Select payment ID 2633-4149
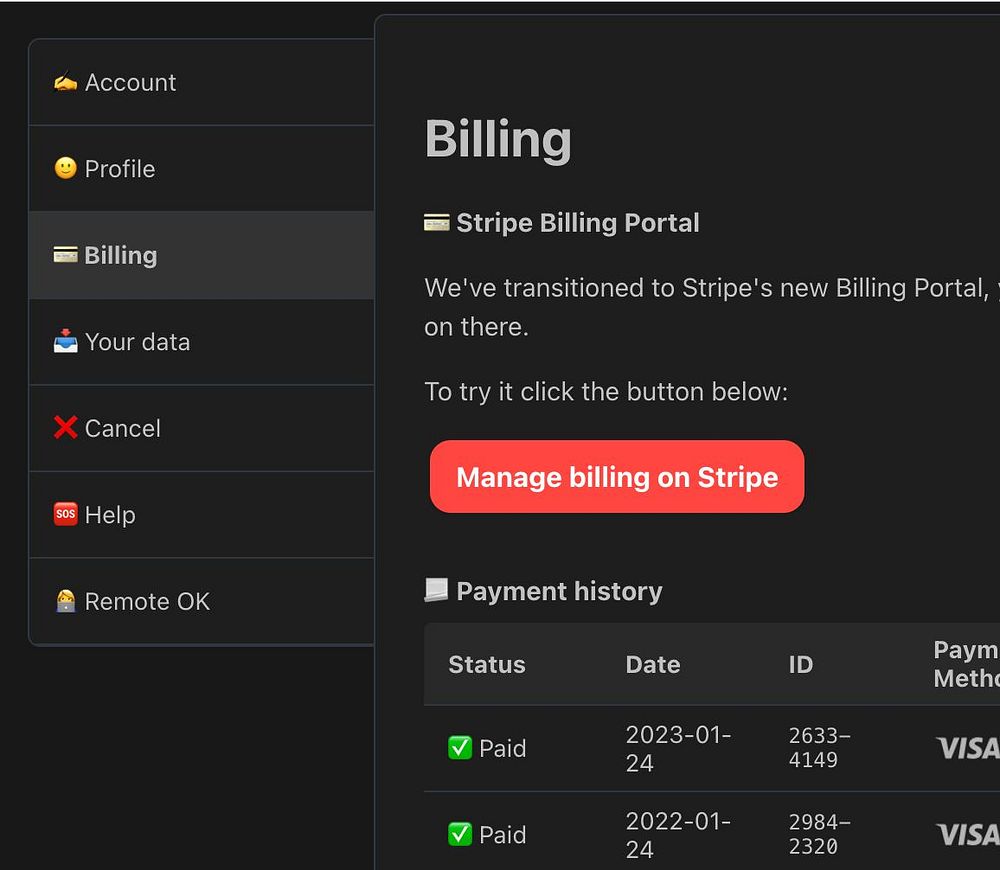Viewport: 1000px width, 870px height. (x=819, y=748)
